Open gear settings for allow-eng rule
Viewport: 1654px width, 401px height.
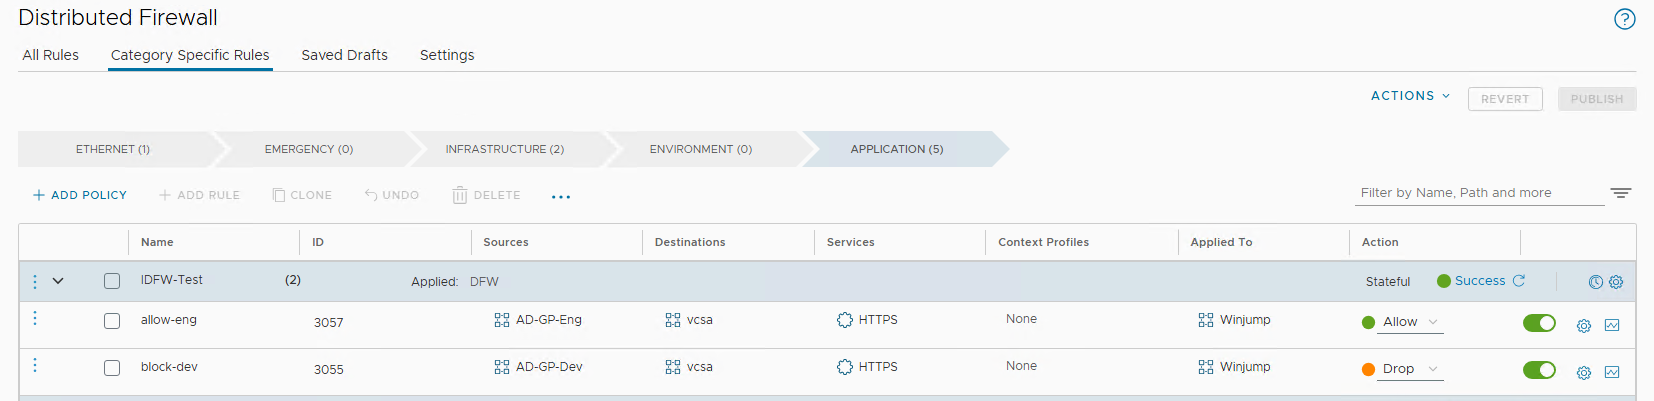[1584, 325]
